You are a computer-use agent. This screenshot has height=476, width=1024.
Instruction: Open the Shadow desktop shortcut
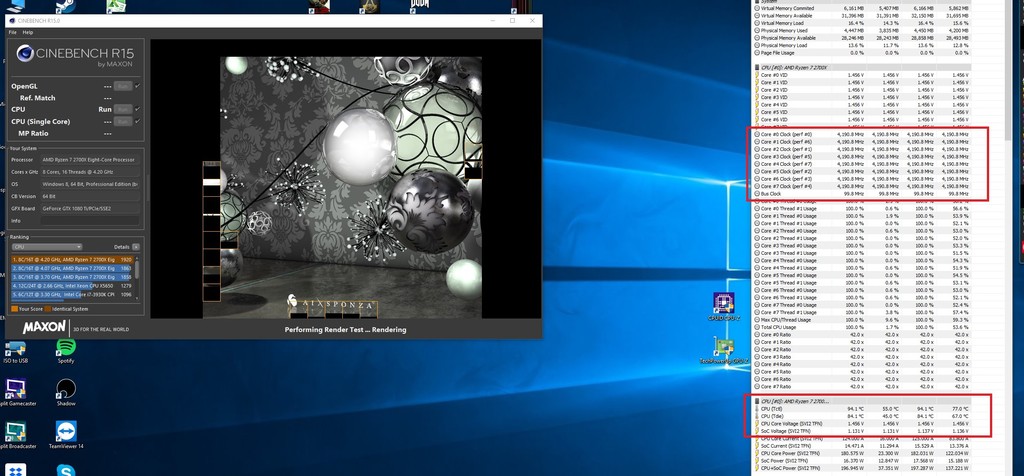66,392
